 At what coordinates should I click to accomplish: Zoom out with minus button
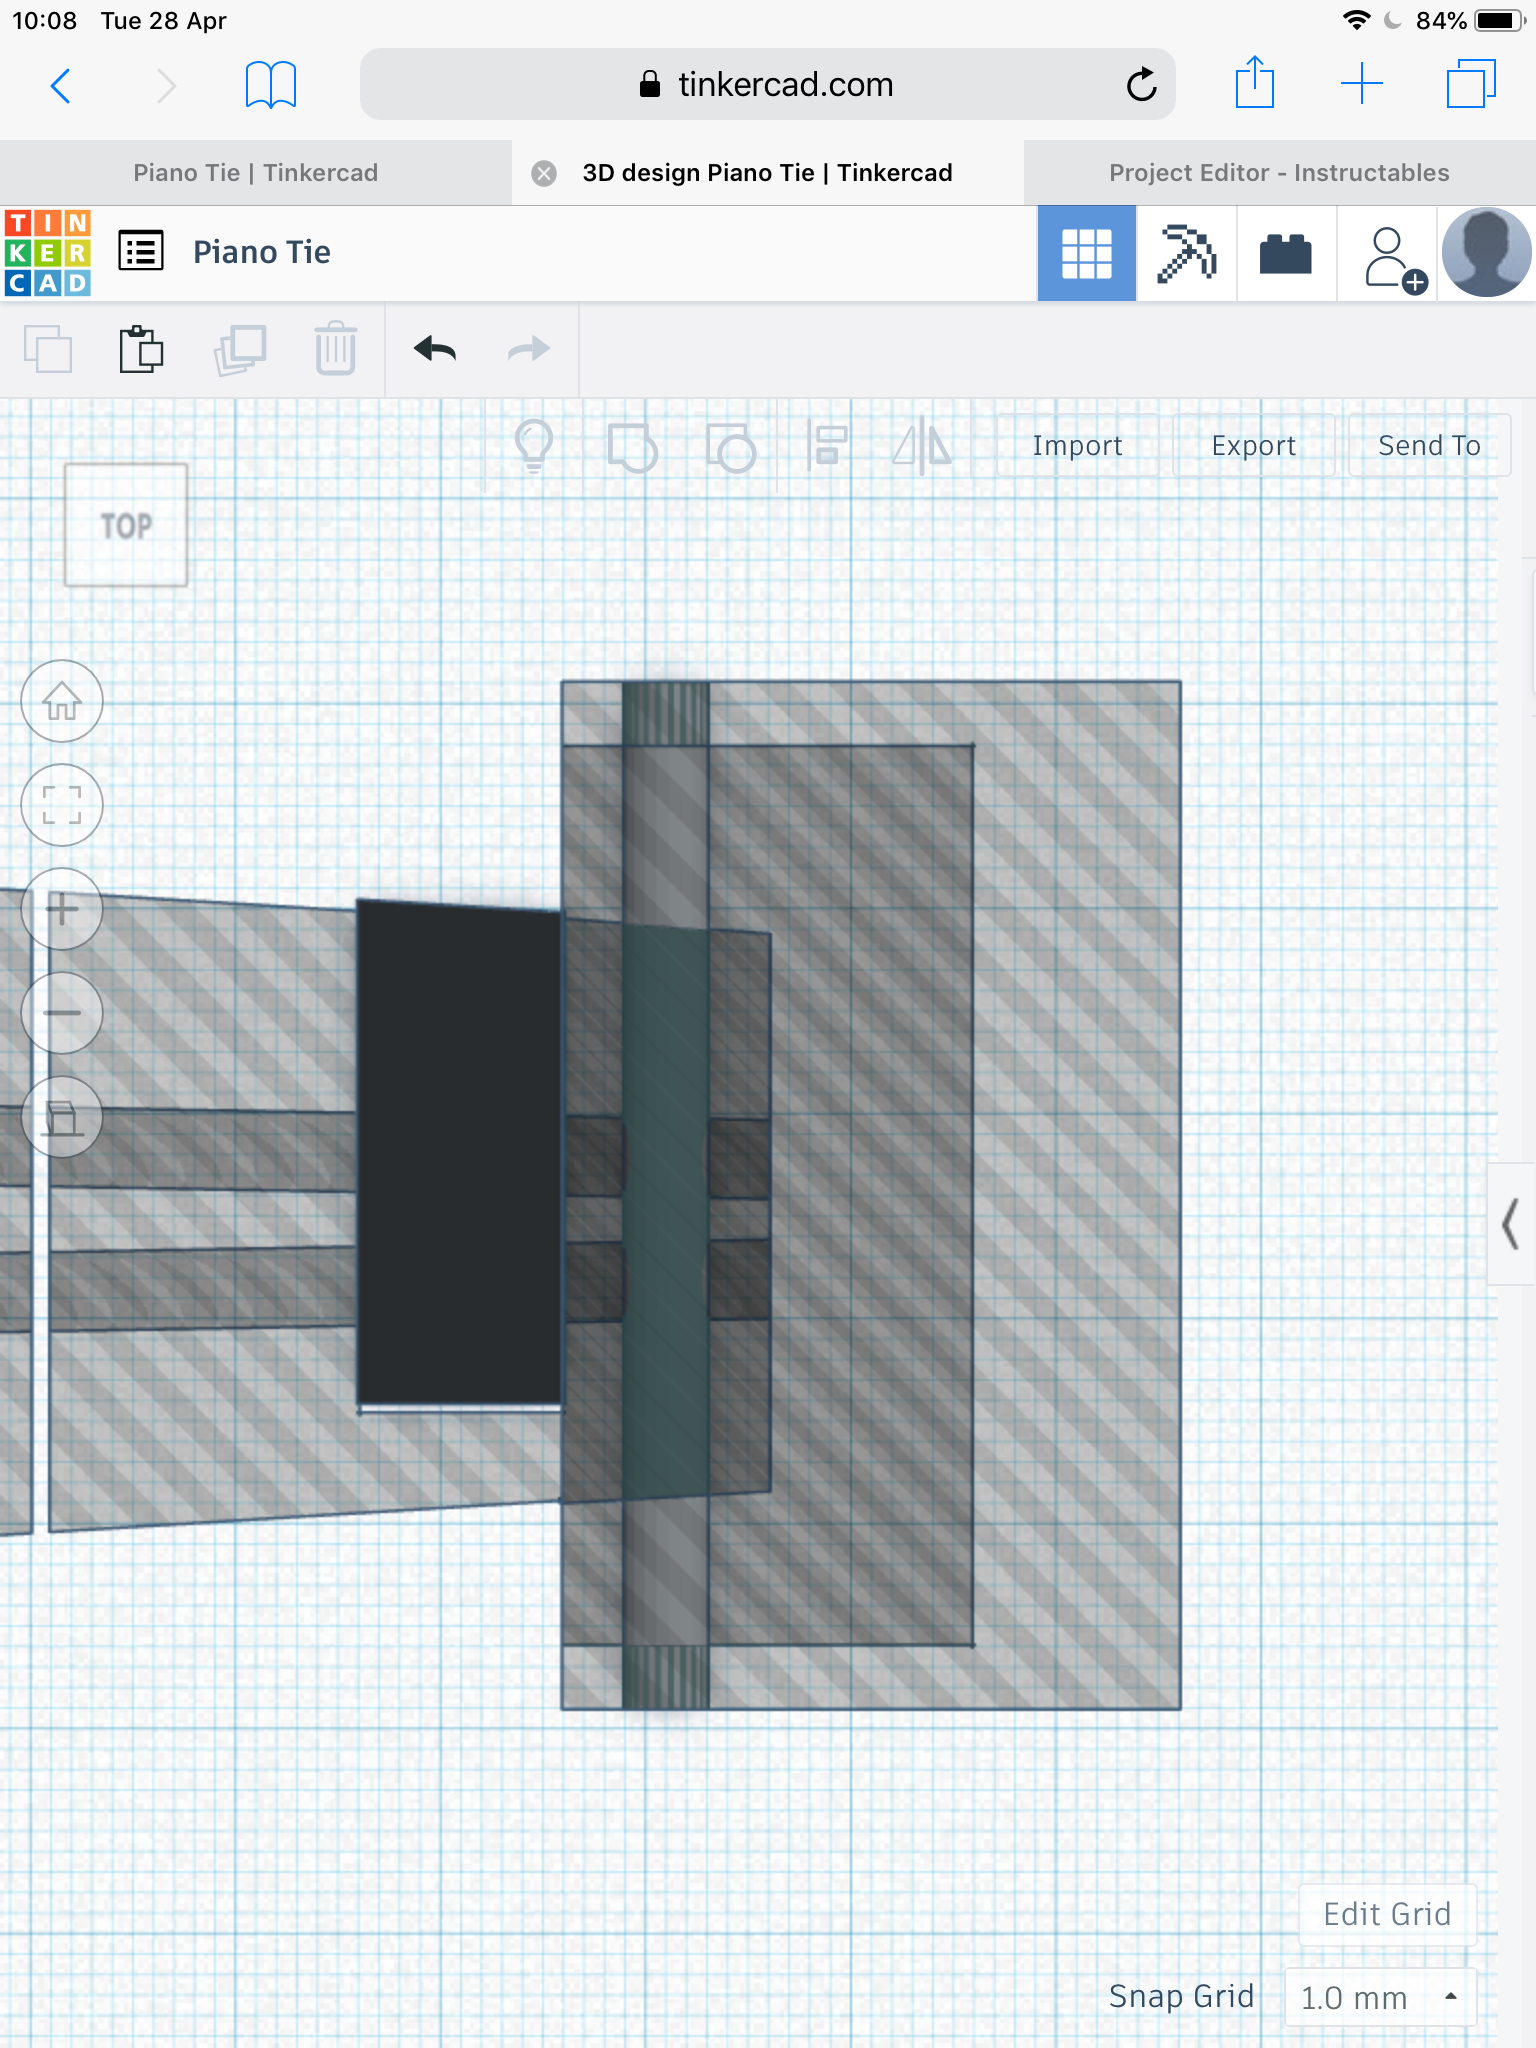pos(62,1013)
